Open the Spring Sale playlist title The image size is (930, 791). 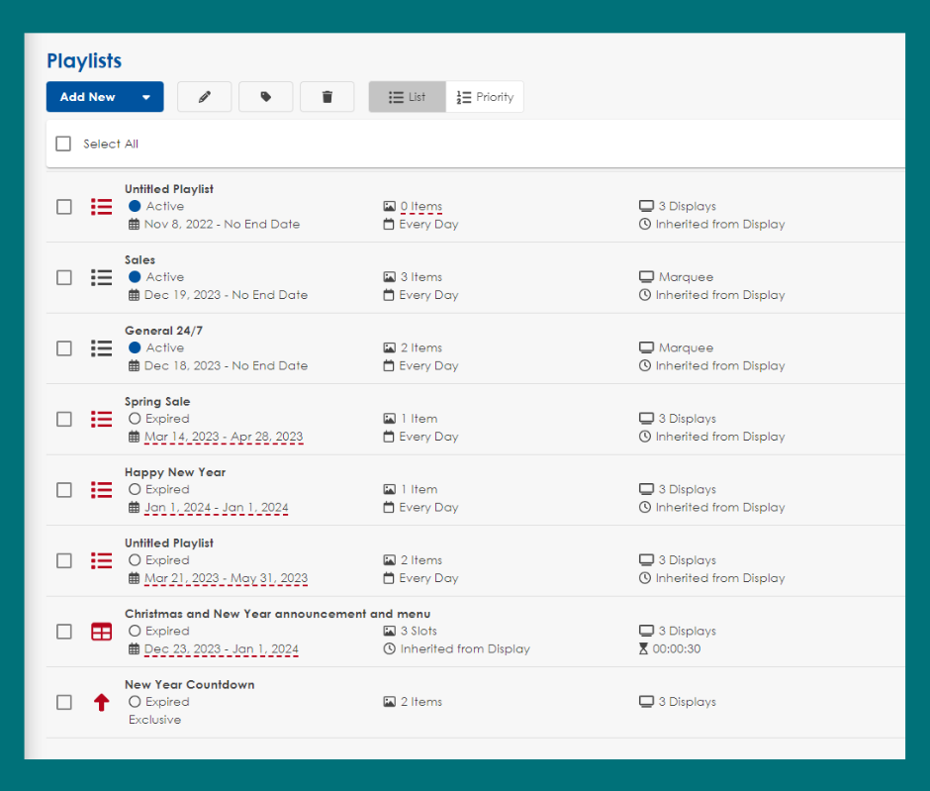click(x=157, y=401)
